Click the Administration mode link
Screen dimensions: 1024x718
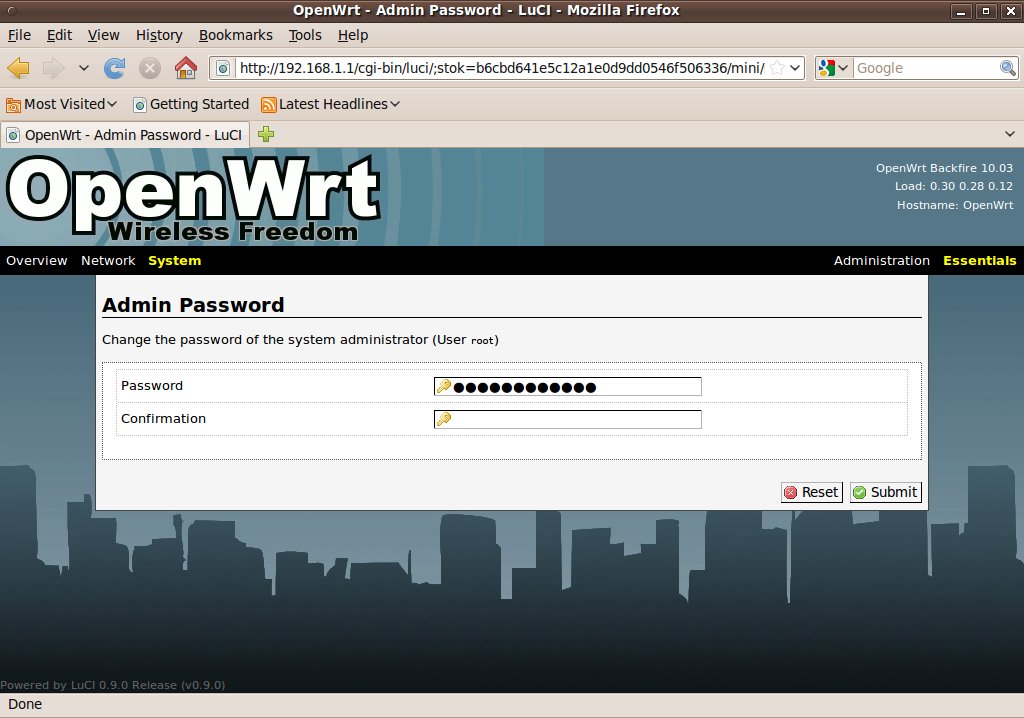coord(881,261)
